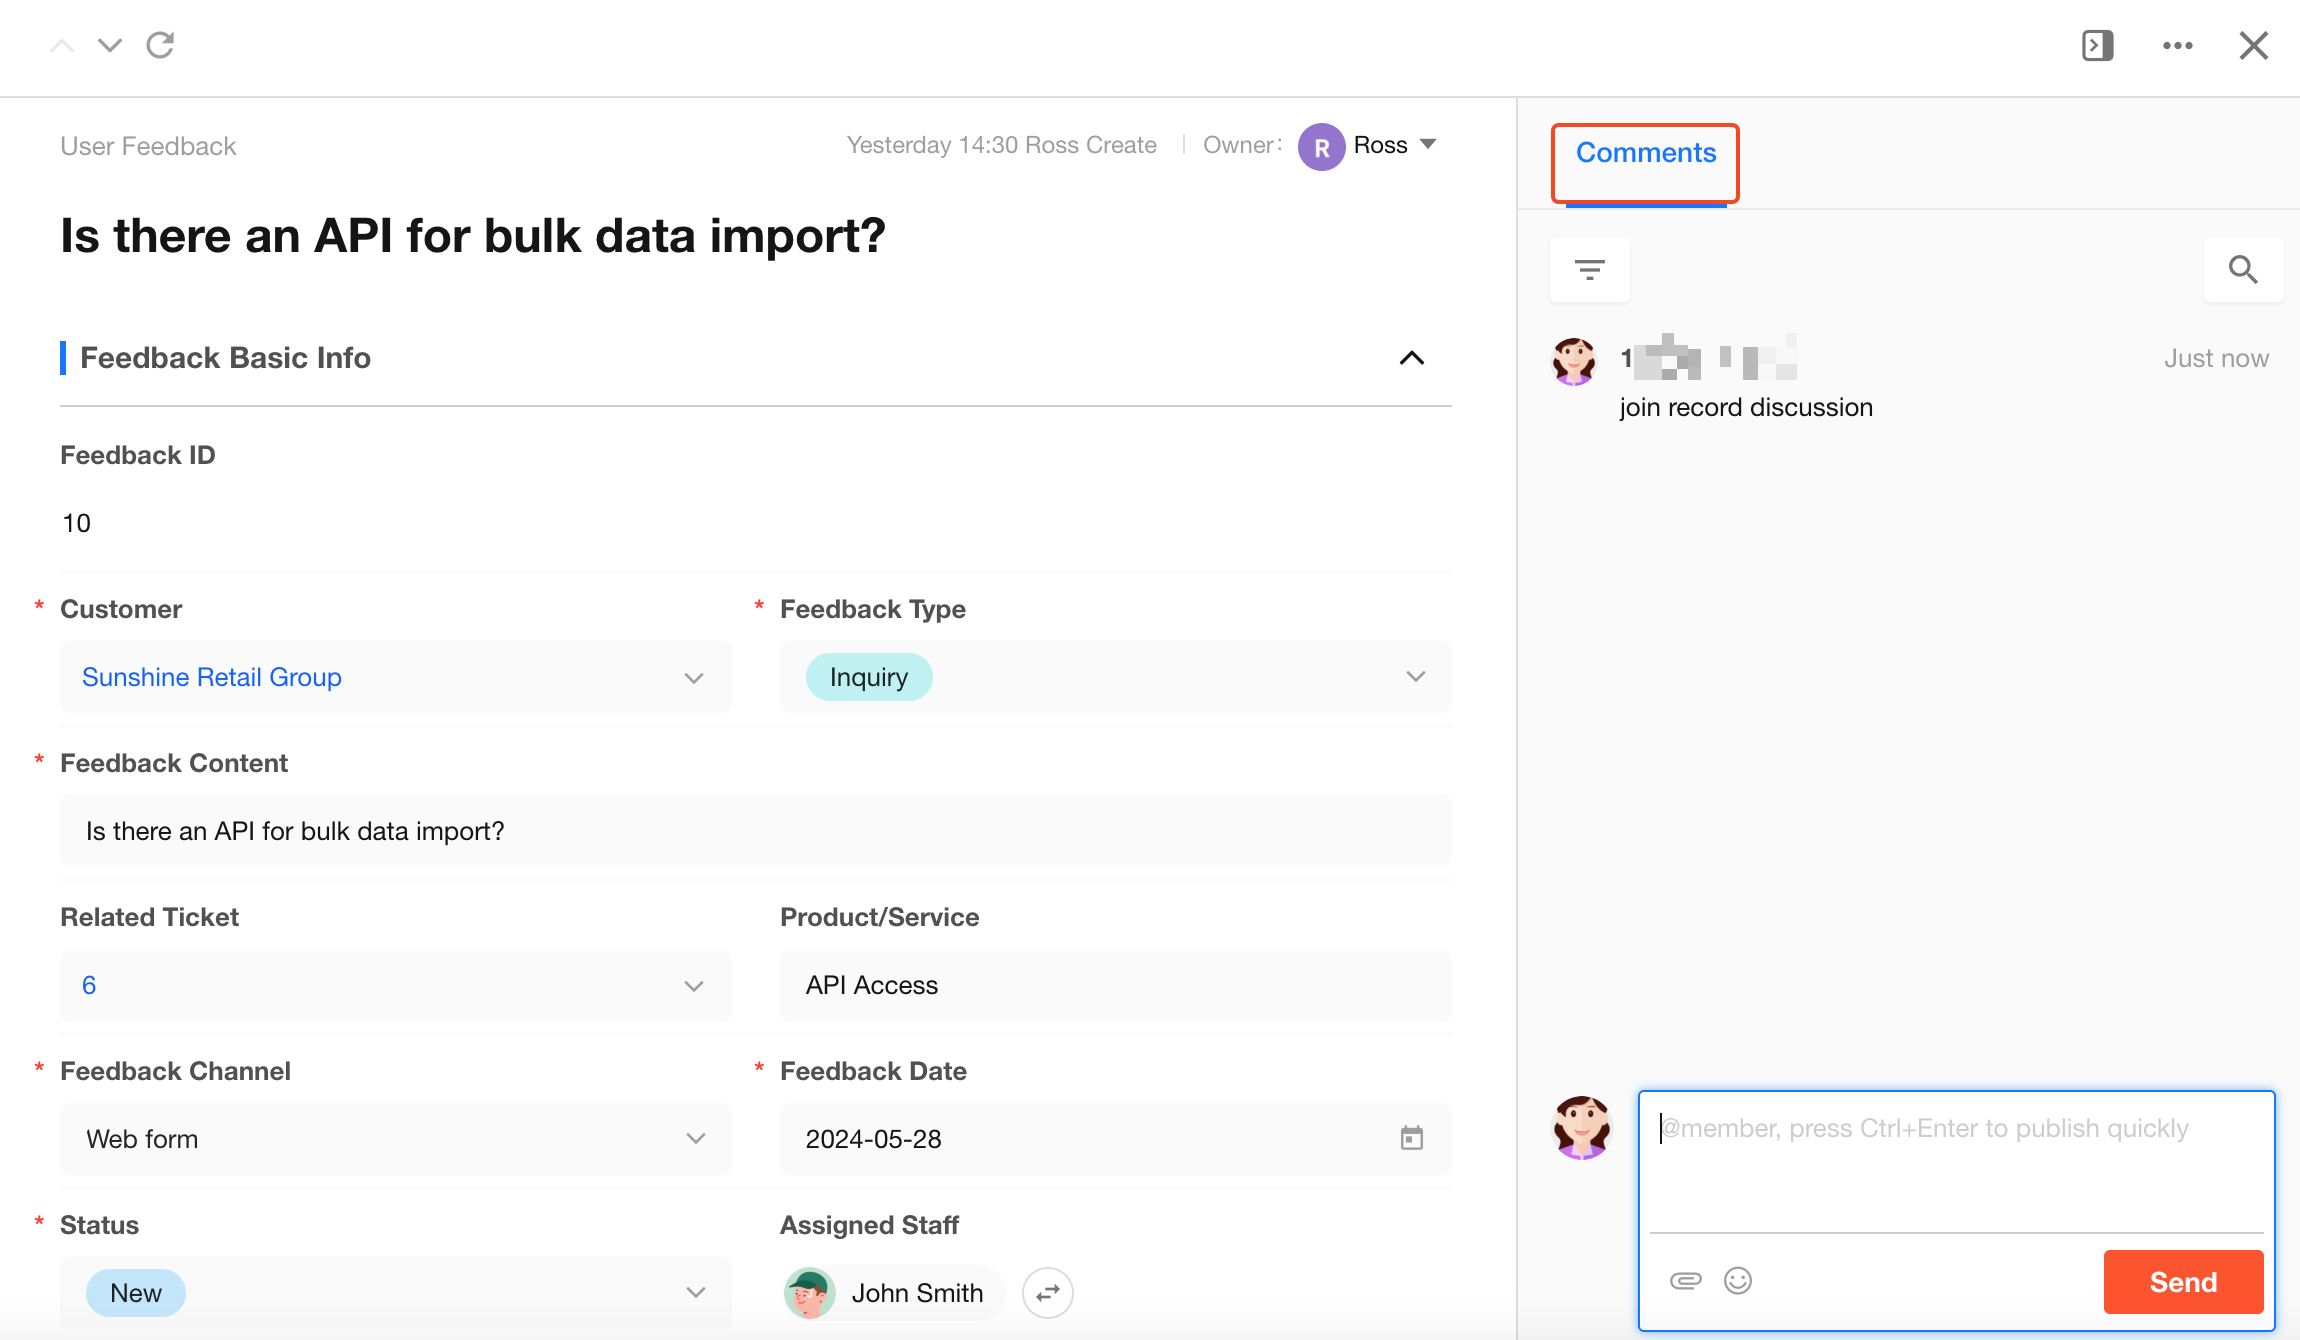Open Sunshine Retail Group customer link
This screenshot has height=1340, width=2300.
pyautogui.click(x=212, y=677)
